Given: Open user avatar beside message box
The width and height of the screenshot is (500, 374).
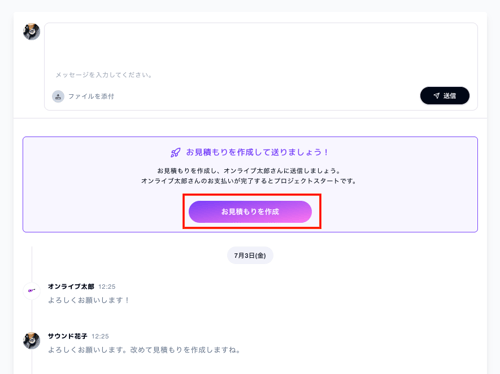Looking at the screenshot, I should (x=32, y=31).
